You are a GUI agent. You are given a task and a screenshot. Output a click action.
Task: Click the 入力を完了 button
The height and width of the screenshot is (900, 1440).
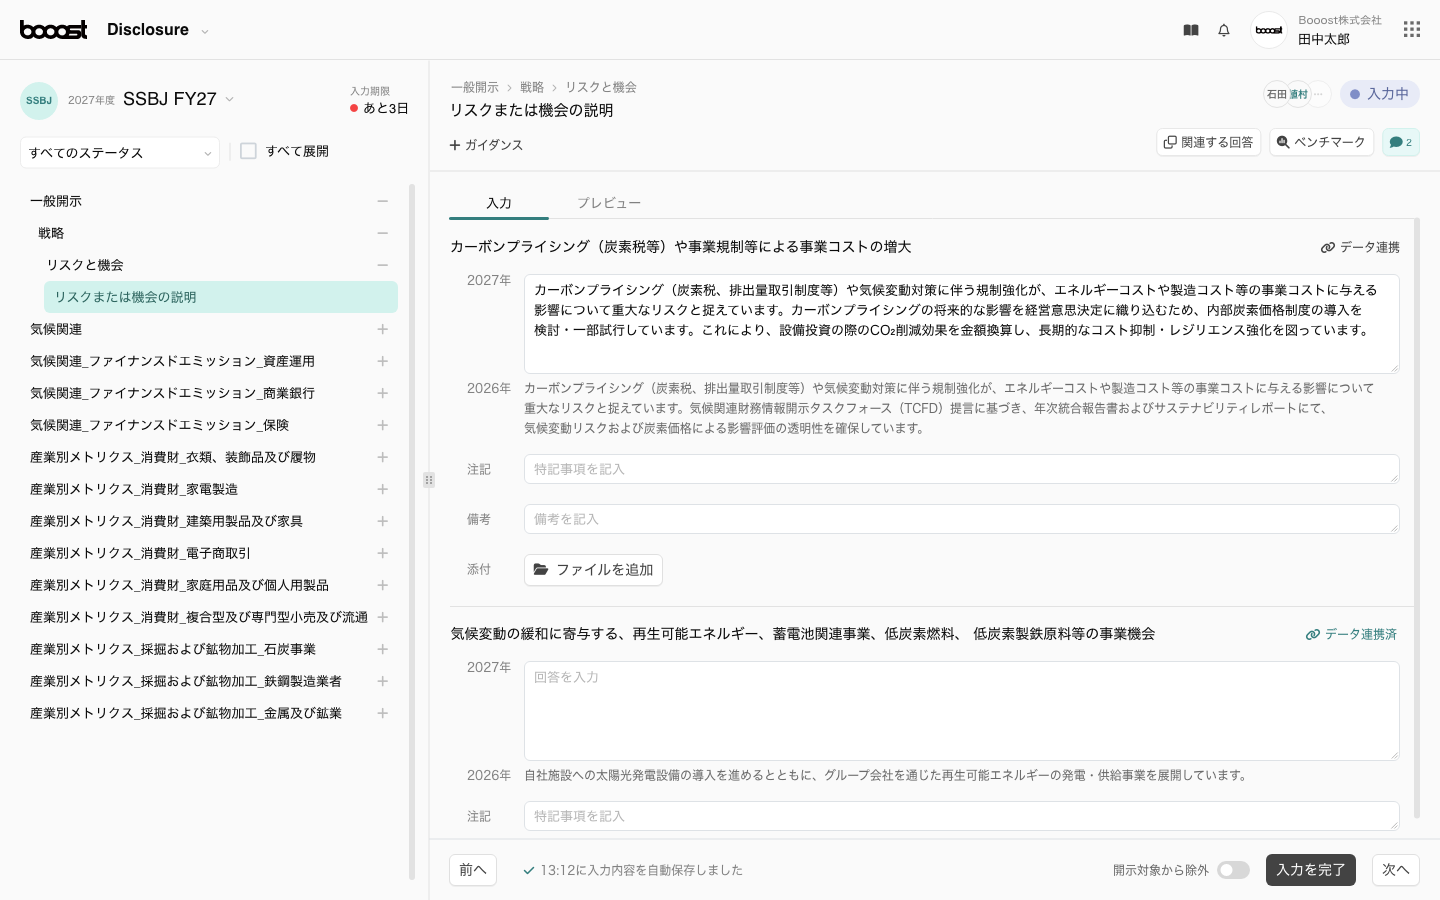[1310, 870]
